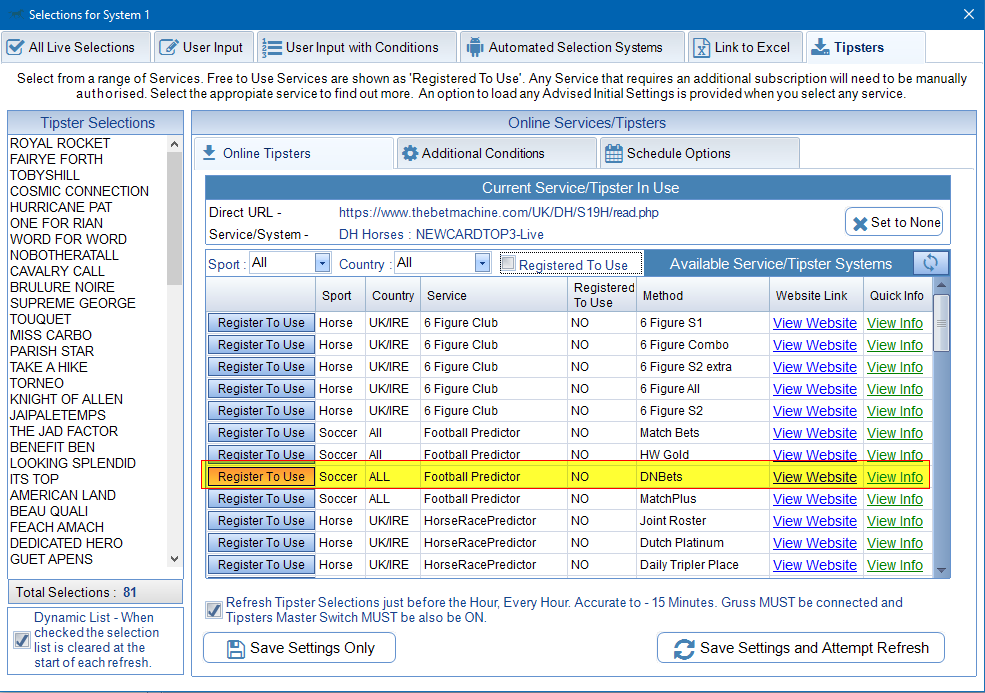This screenshot has height=693, width=985.
Task: Toggle the Registered To Use checkbox
Action: point(508,264)
